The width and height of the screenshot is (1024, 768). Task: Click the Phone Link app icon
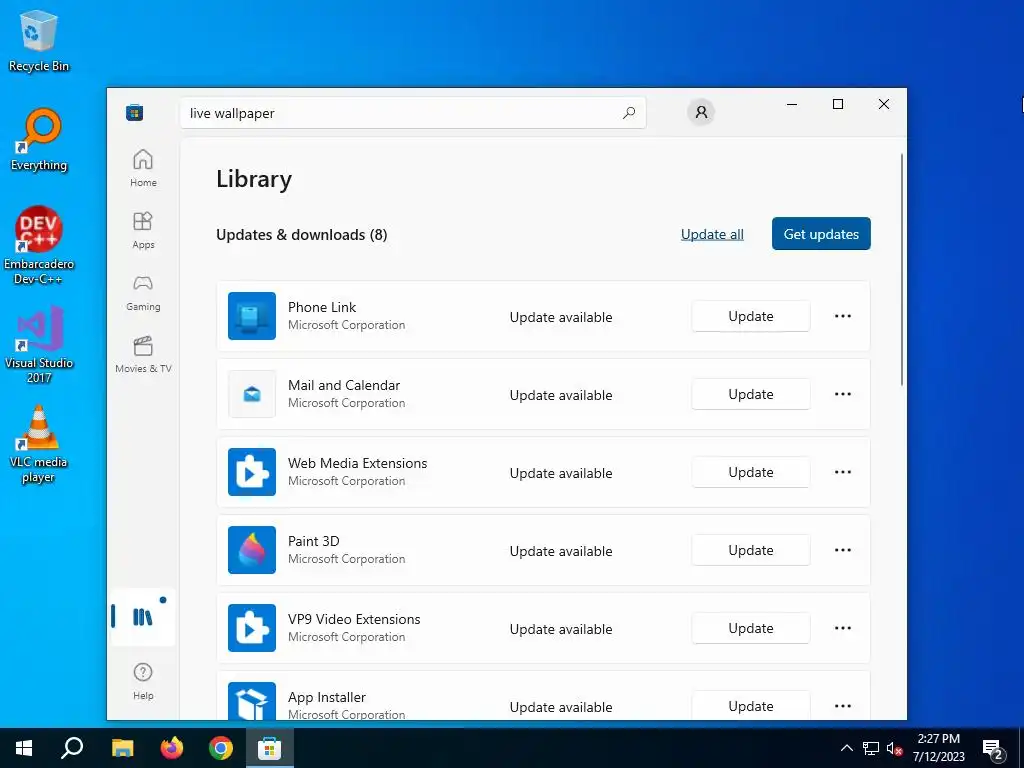pyautogui.click(x=251, y=316)
